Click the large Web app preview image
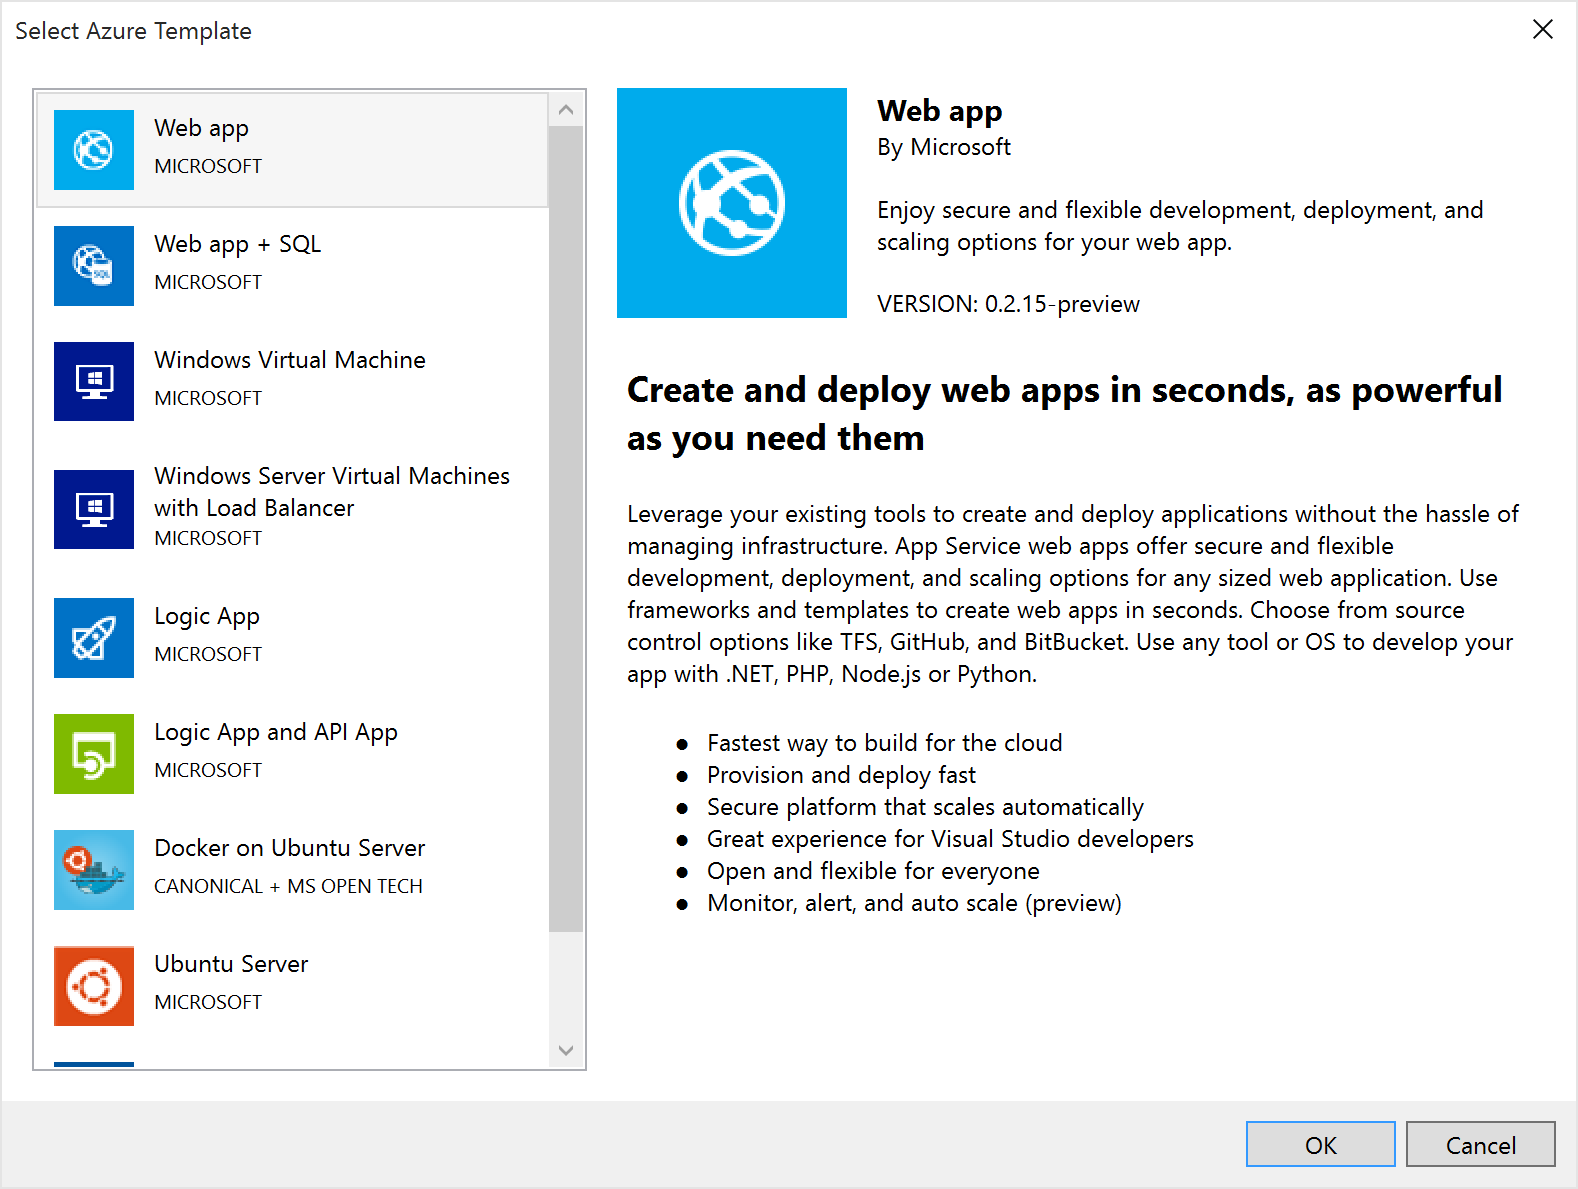This screenshot has height=1189, width=1578. (732, 203)
